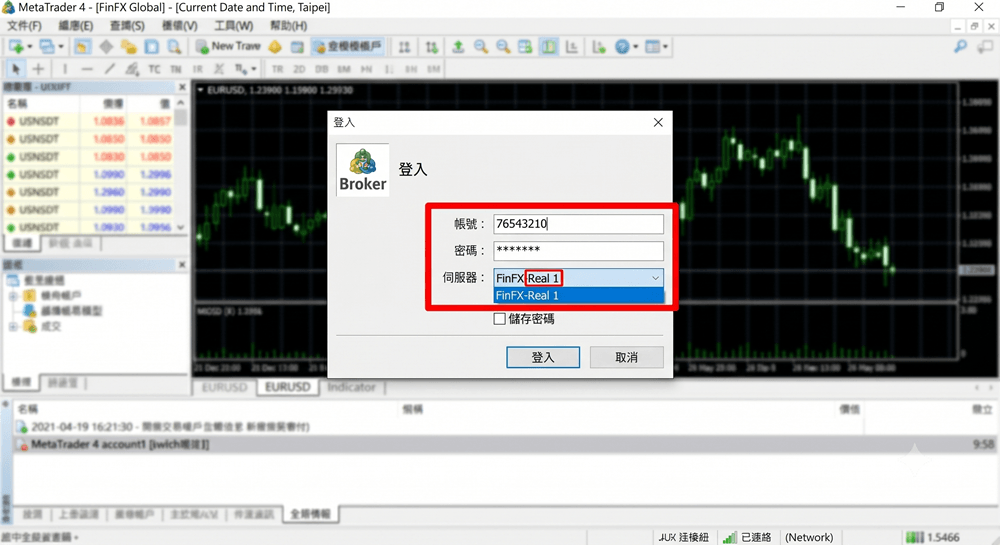Close the Navigator panel
The width and height of the screenshot is (1000, 545).
click(x=182, y=264)
